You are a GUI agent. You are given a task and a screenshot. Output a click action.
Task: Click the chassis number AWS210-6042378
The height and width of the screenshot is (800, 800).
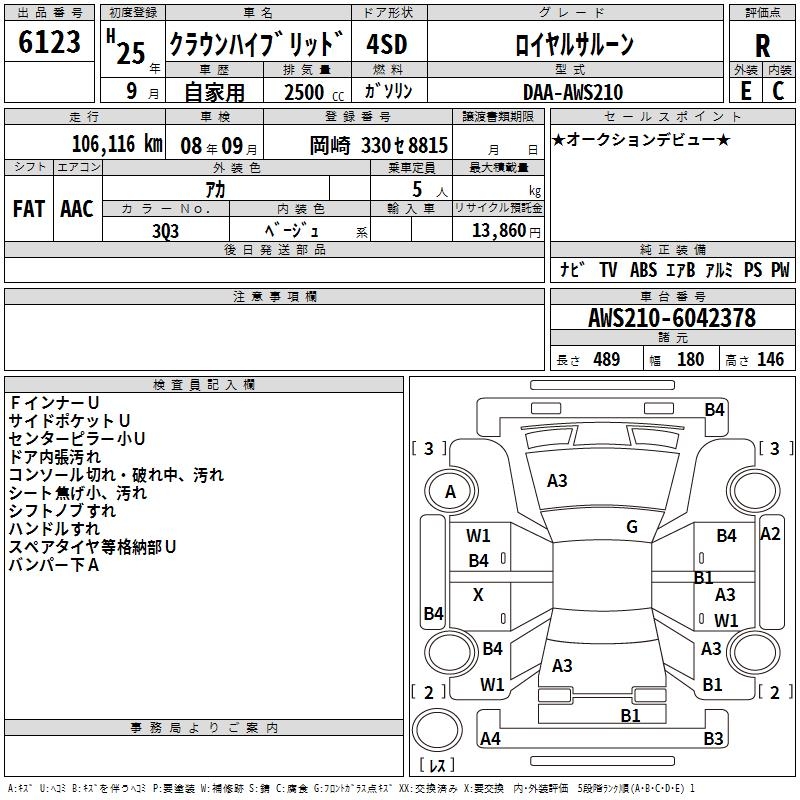tap(672, 319)
